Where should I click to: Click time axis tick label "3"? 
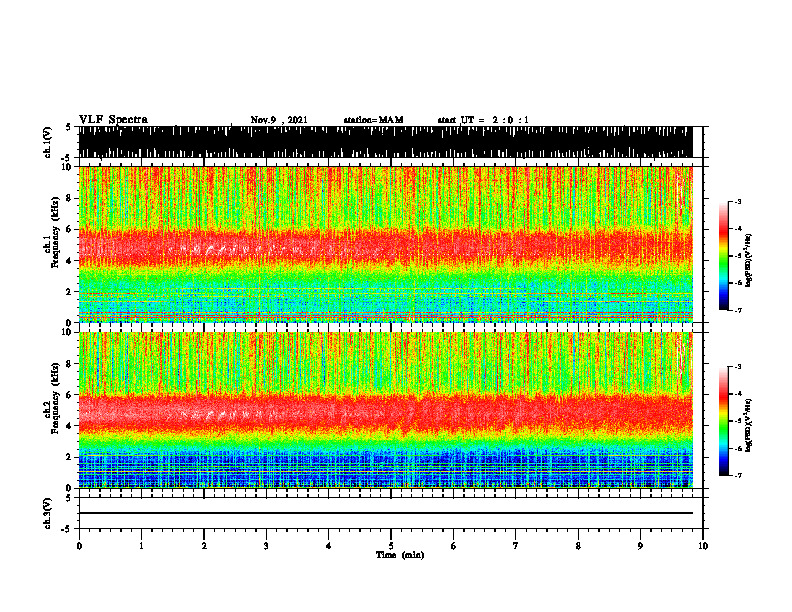[x=266, y=546]
